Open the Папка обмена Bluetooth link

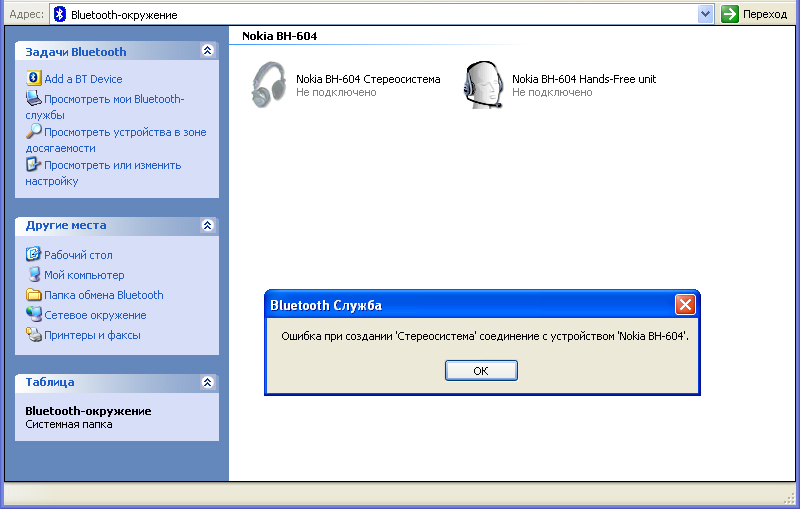104,295
